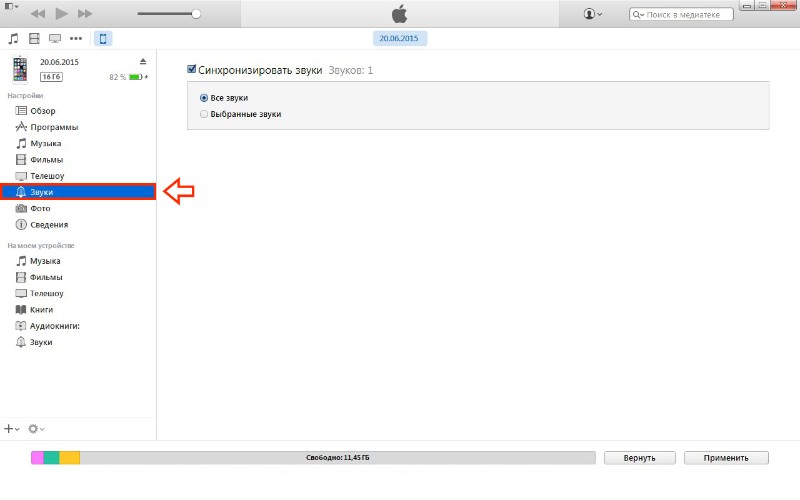Select the Выбранные звуки radio button
Screen dimensions: 800x500
click(204, 114)
